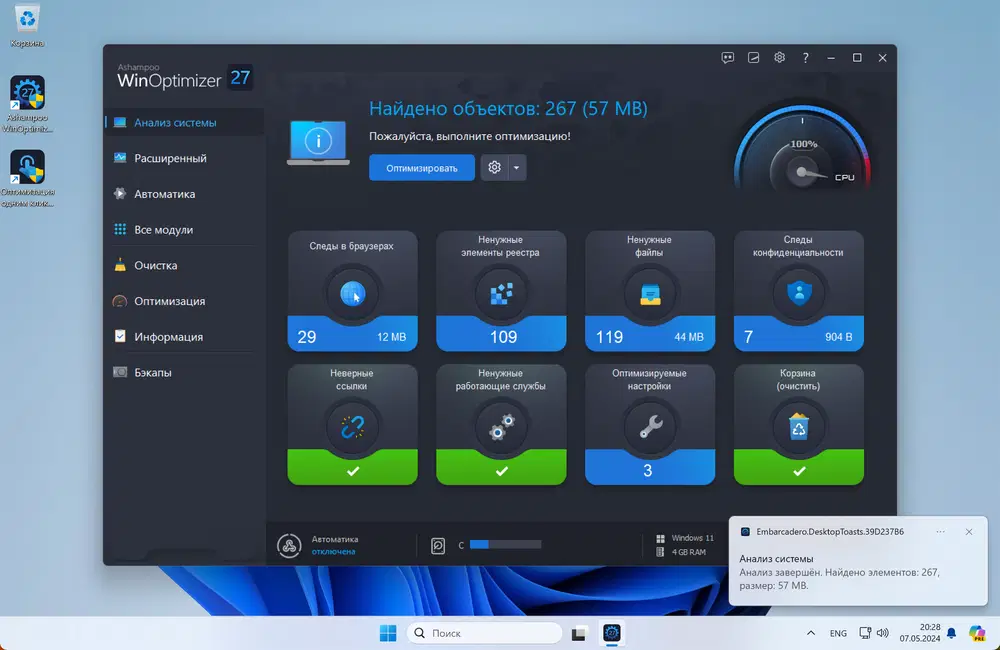The image size is (1000, 650).
Task: Click the registry cubes icon in Ненужные элементы реестра
Action: [501, 293]
